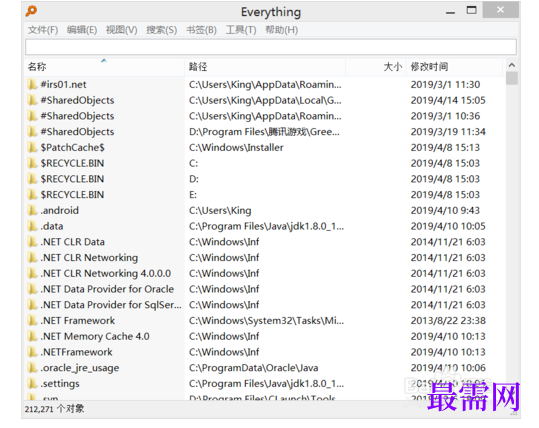Sort by the 修改时间 column header
This screenshot has width=539, height=428.
(x=454, y=67)
